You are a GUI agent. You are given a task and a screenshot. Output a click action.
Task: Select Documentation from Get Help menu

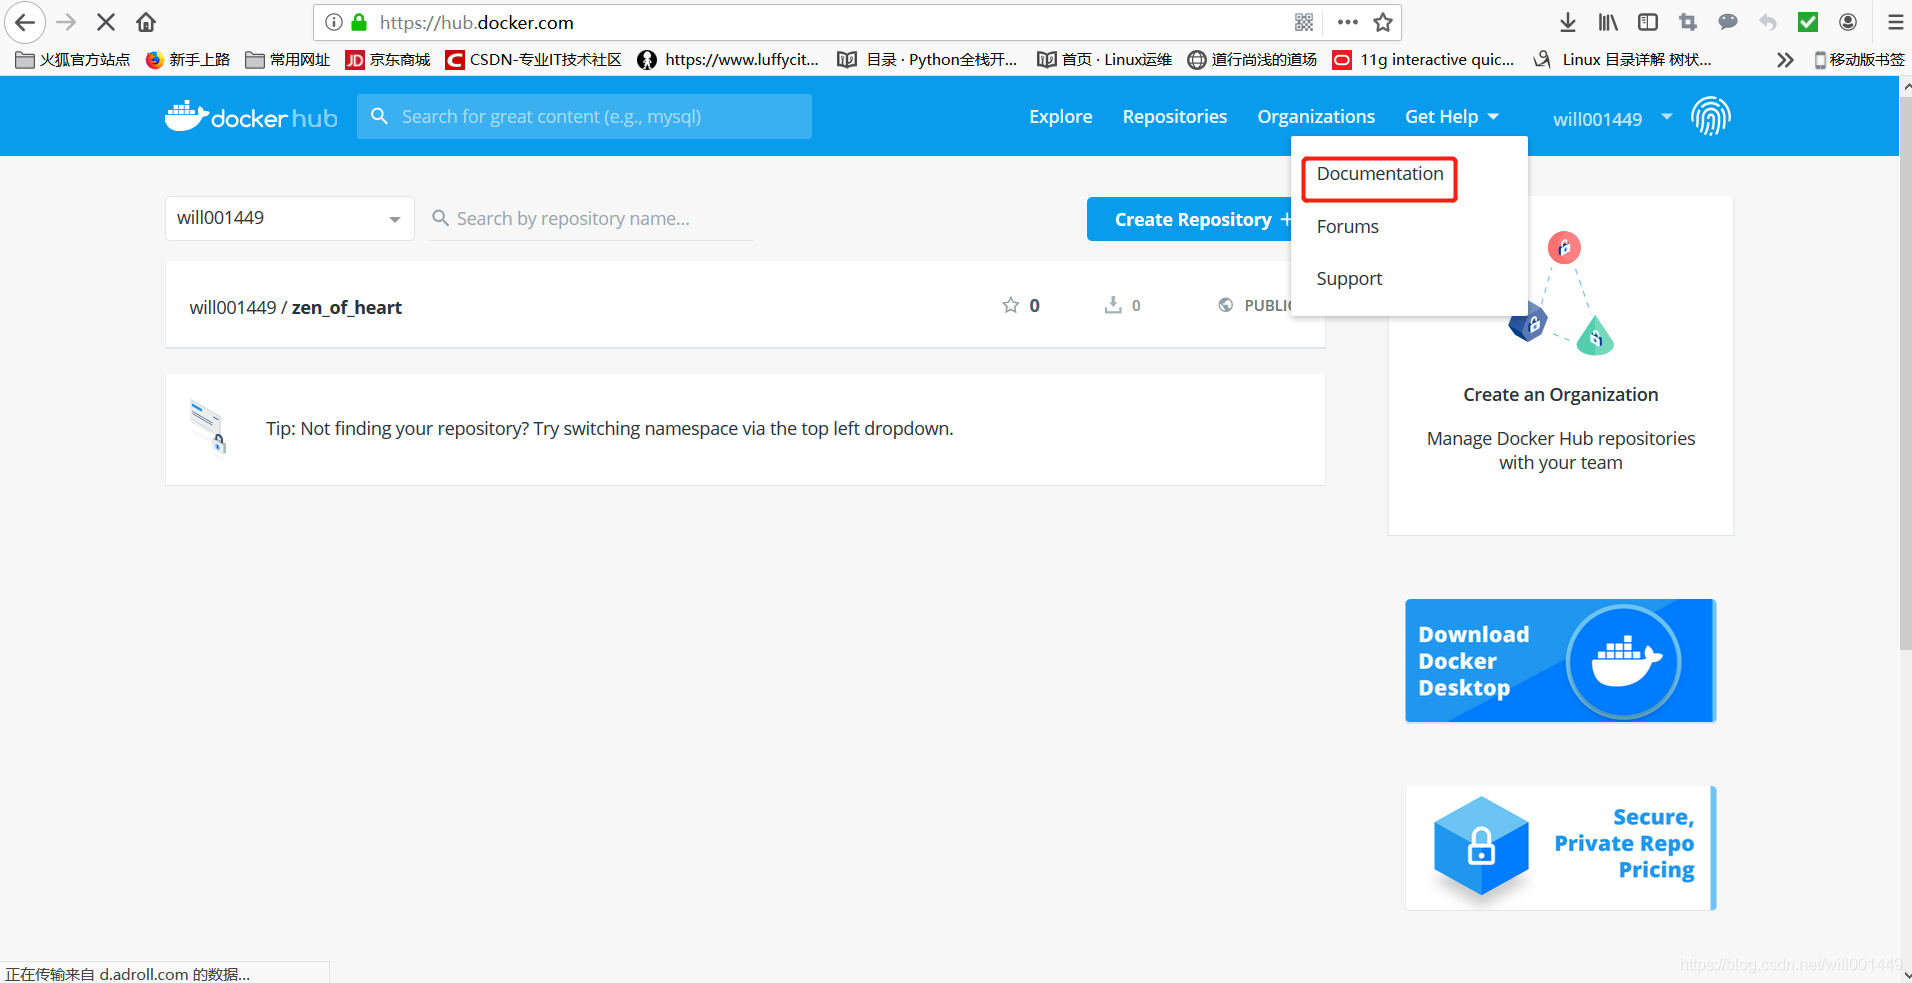(x=1380, y=174)
